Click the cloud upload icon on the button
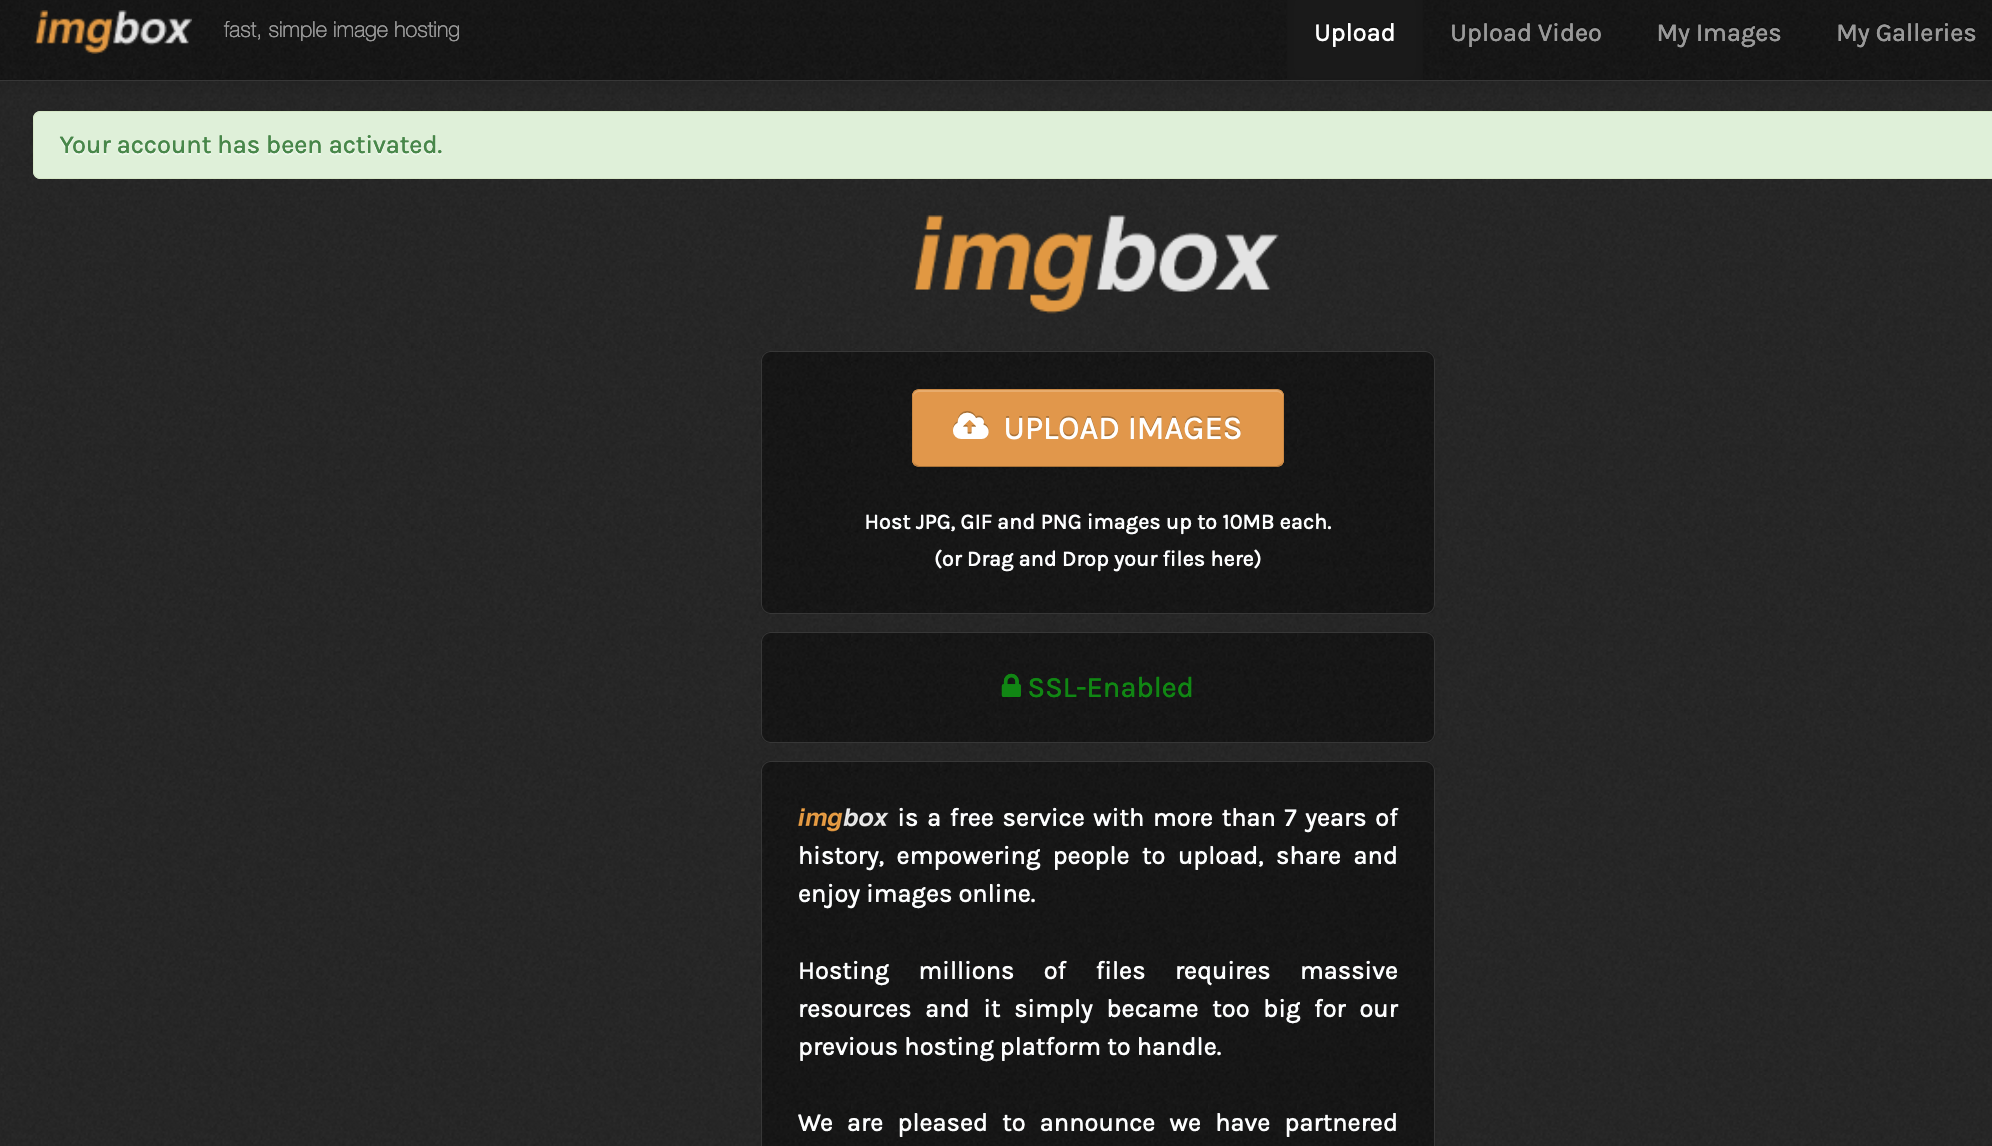Screen dimensions: 1992x1146 click(x=970, y=427)
